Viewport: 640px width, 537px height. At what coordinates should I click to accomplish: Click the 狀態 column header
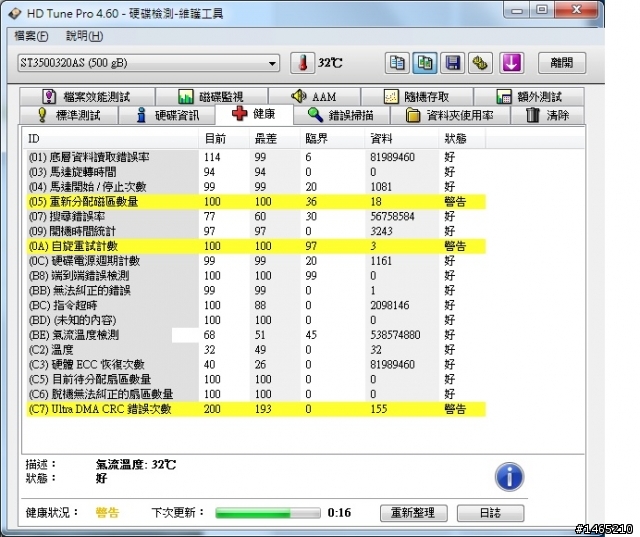point(462,139)
